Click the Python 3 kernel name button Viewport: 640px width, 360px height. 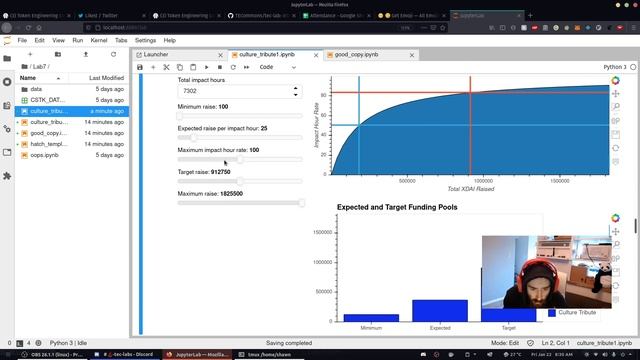(614, 67)
